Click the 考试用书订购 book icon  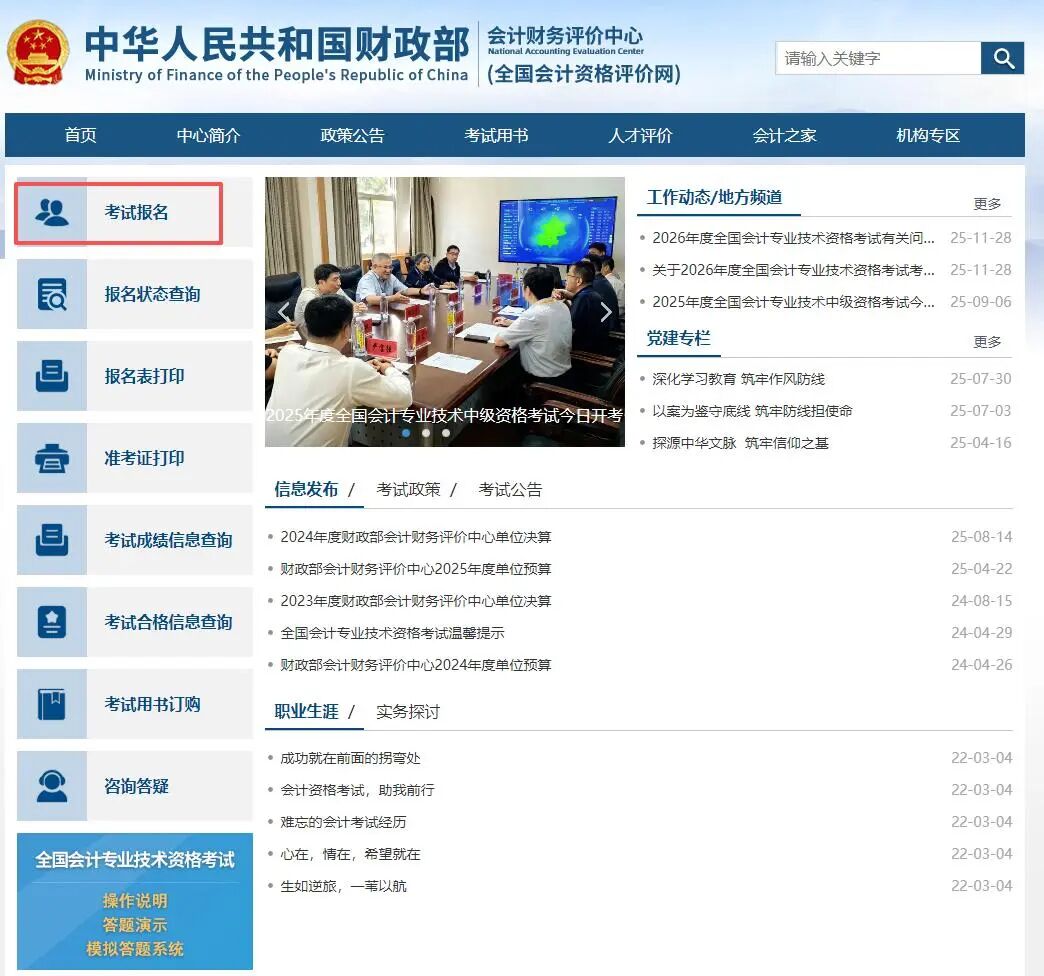point(52,704)
